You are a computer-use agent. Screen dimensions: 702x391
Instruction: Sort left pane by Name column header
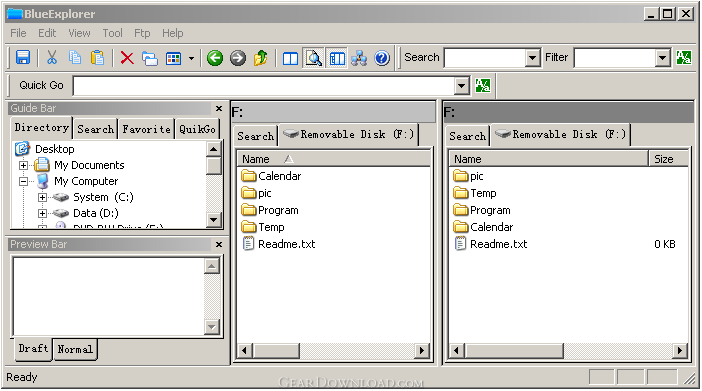pos(334,159)
